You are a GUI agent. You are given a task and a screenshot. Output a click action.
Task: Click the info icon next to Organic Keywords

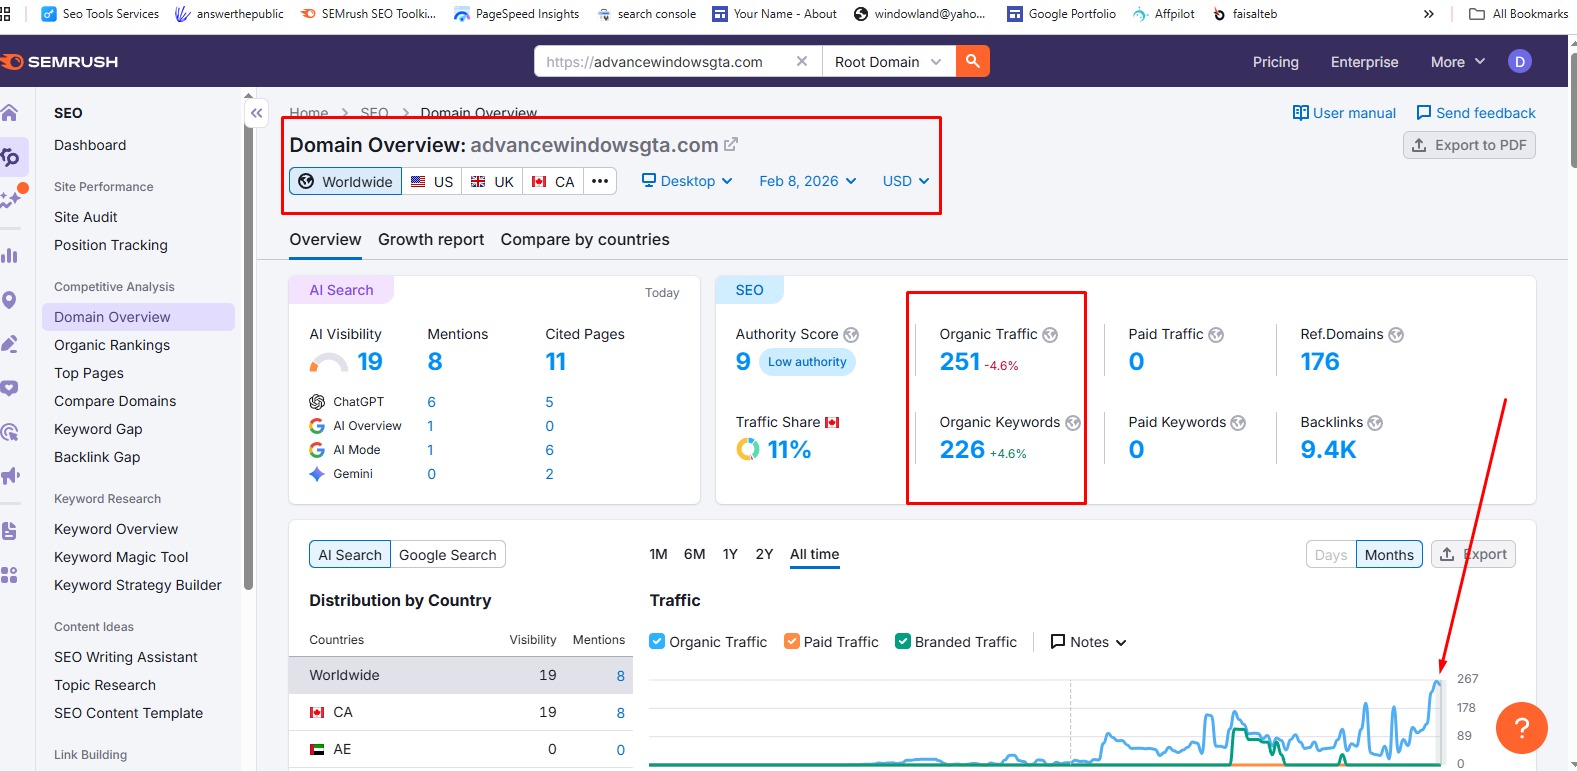[x=1073, y=423]
